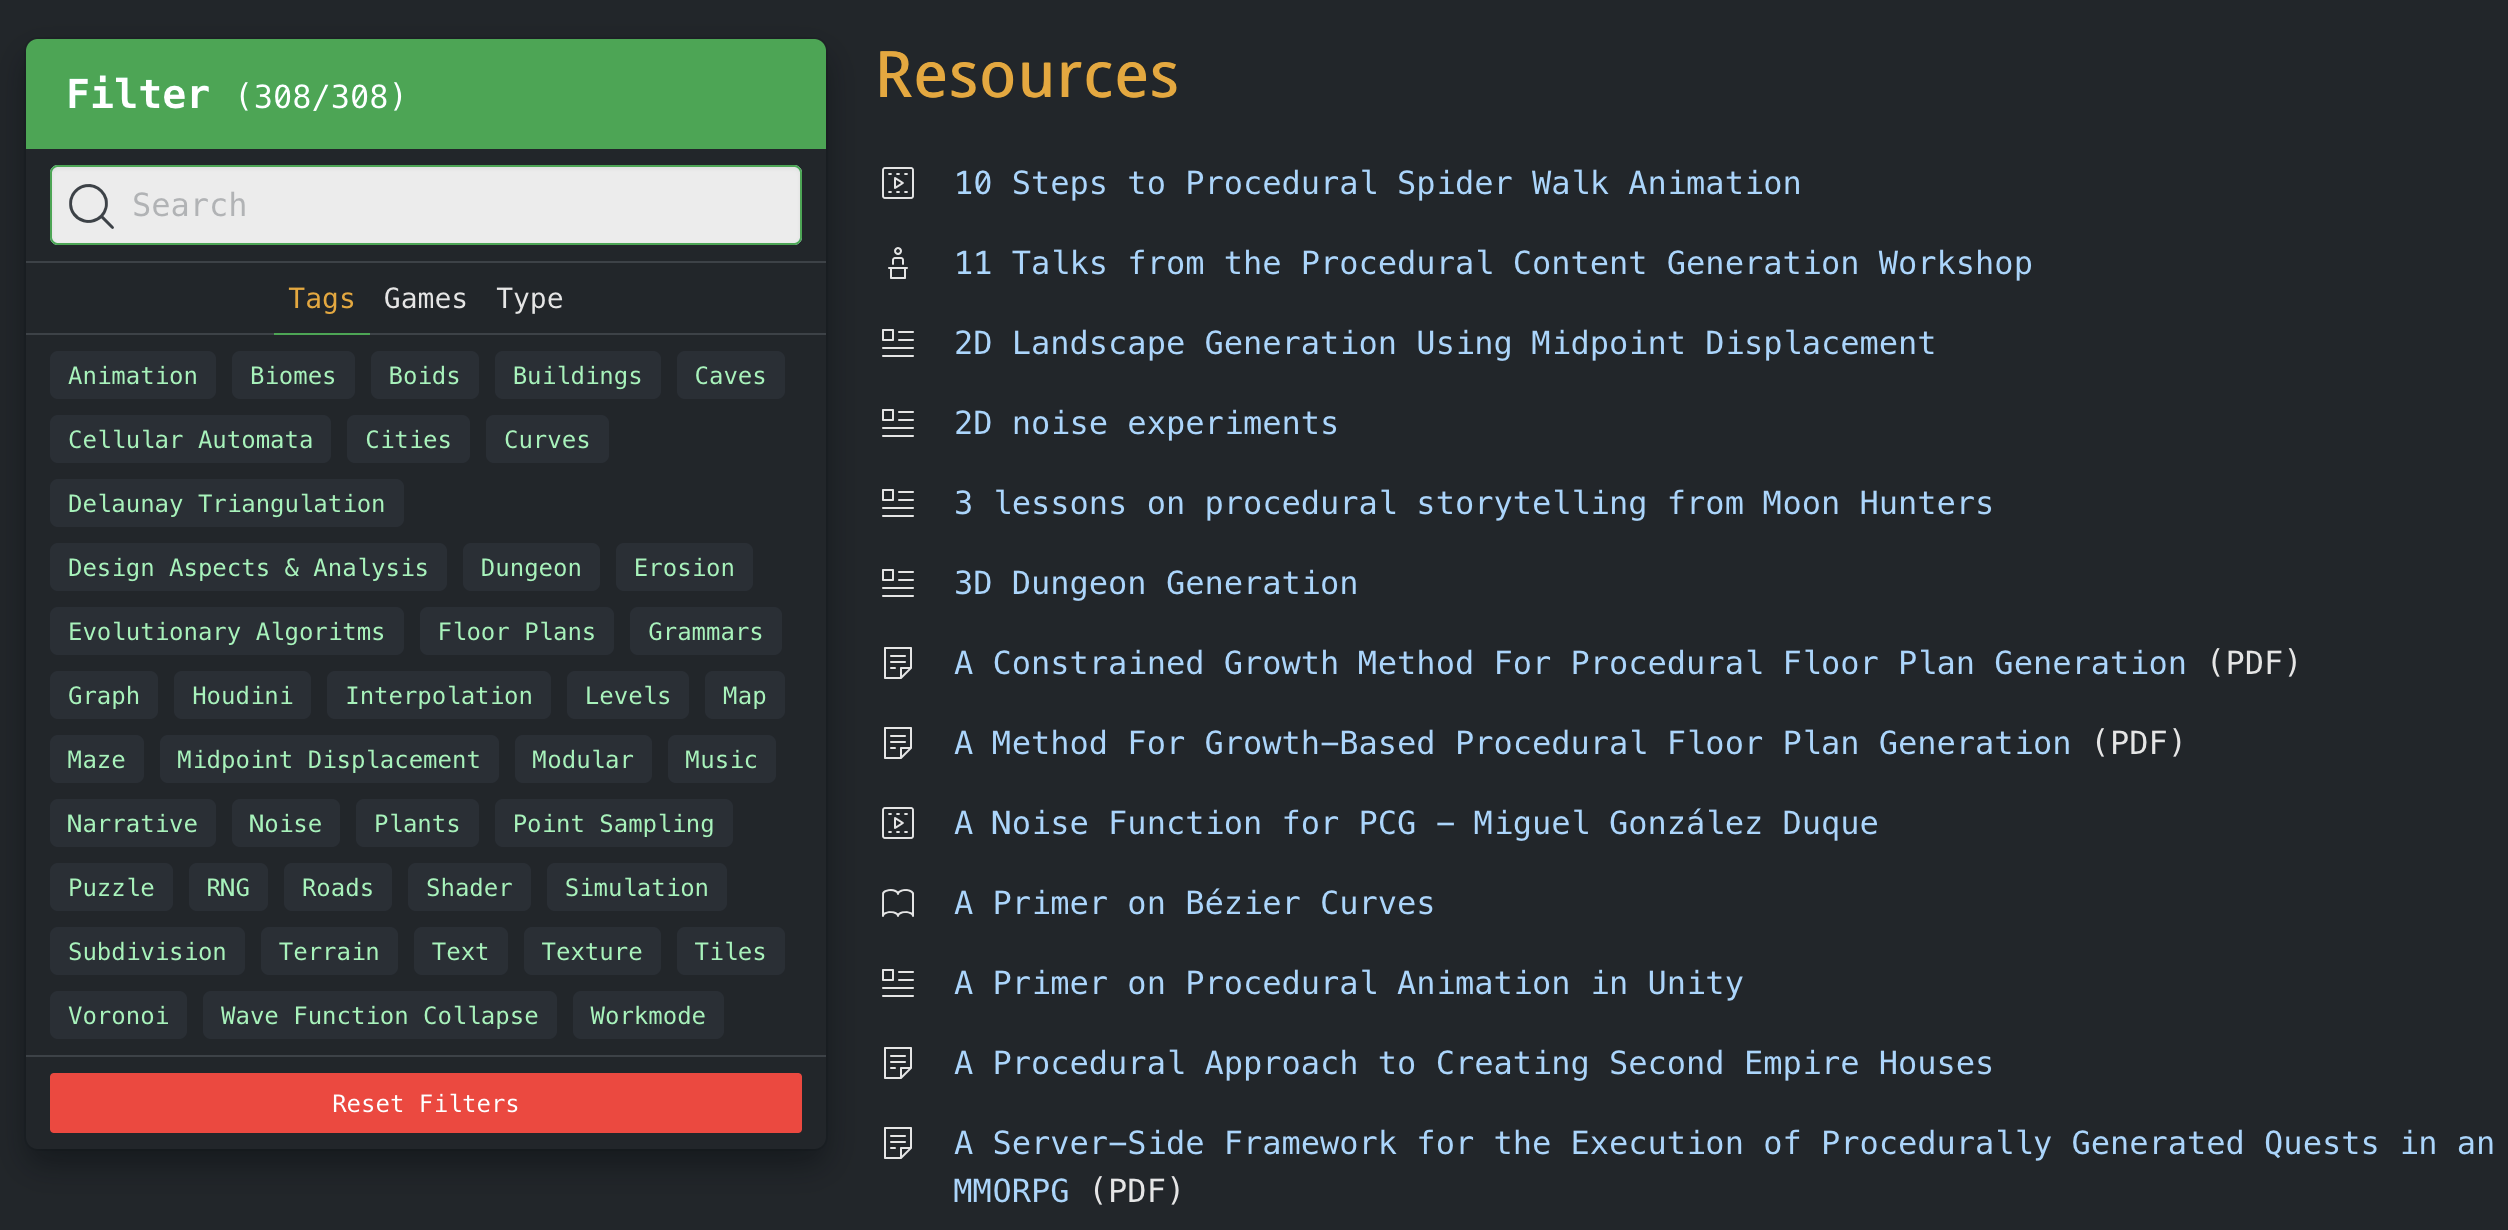2508x1230 pixels.
Task: Enable the Terrain tag filter
Action: click(329, 951)
